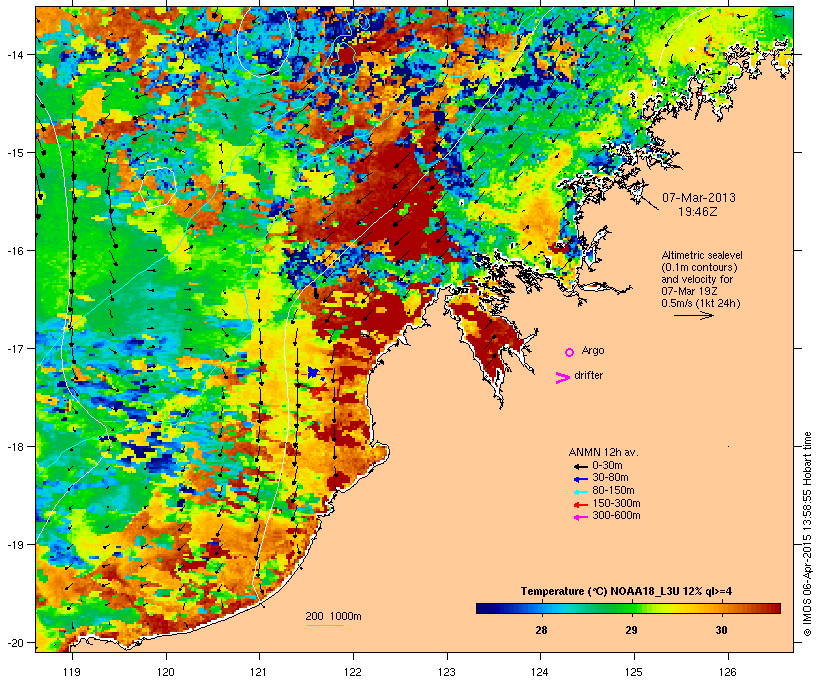Click the cyan 80-150m legend arrow
The width and height of the screenshot is (820, 680).
coord(580,492)
